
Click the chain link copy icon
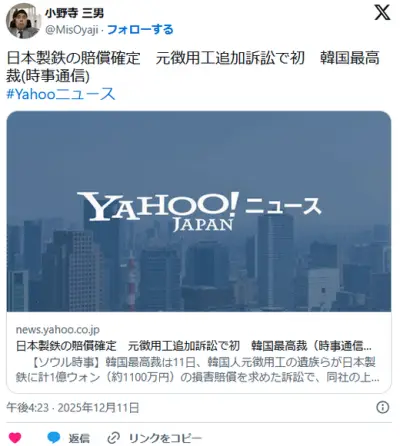click(x=114, y=438)
